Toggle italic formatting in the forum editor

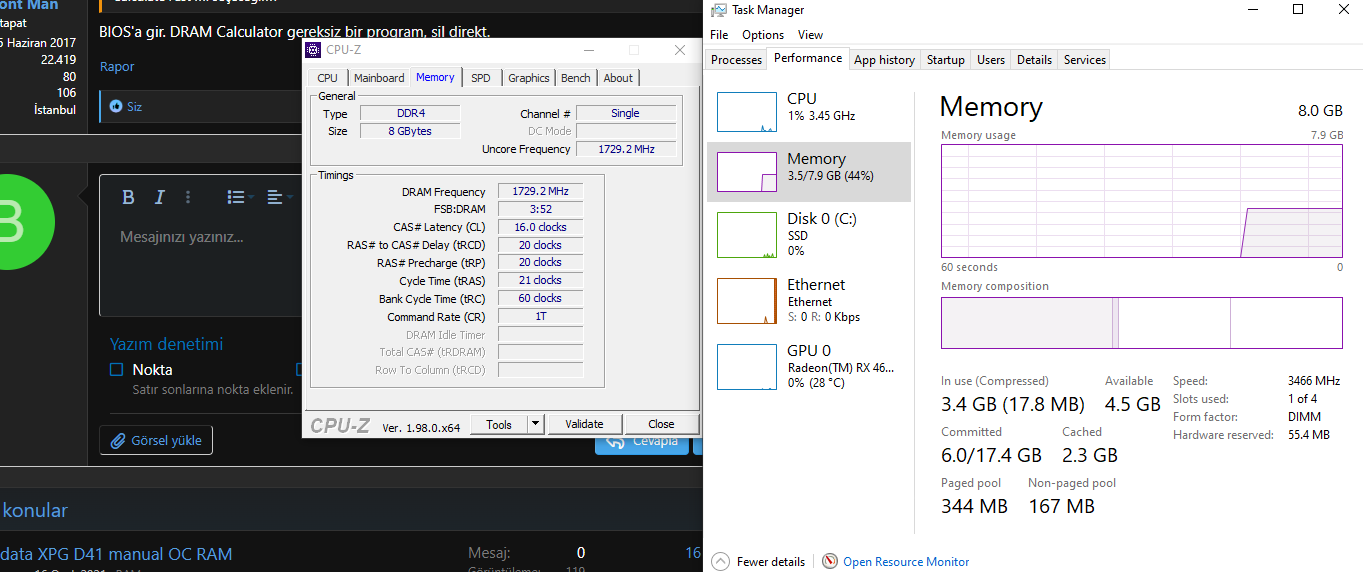point(159,197)
